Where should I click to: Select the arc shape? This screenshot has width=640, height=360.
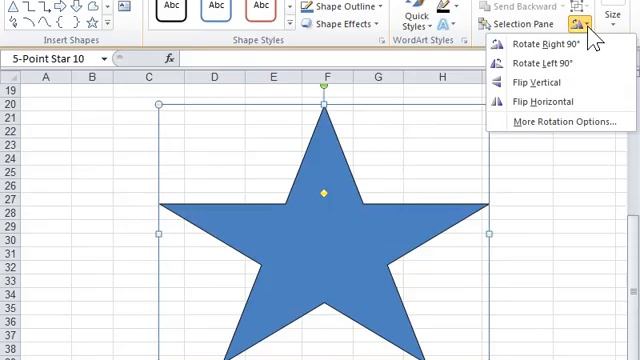pyautogui.click(x=29, y=22)
